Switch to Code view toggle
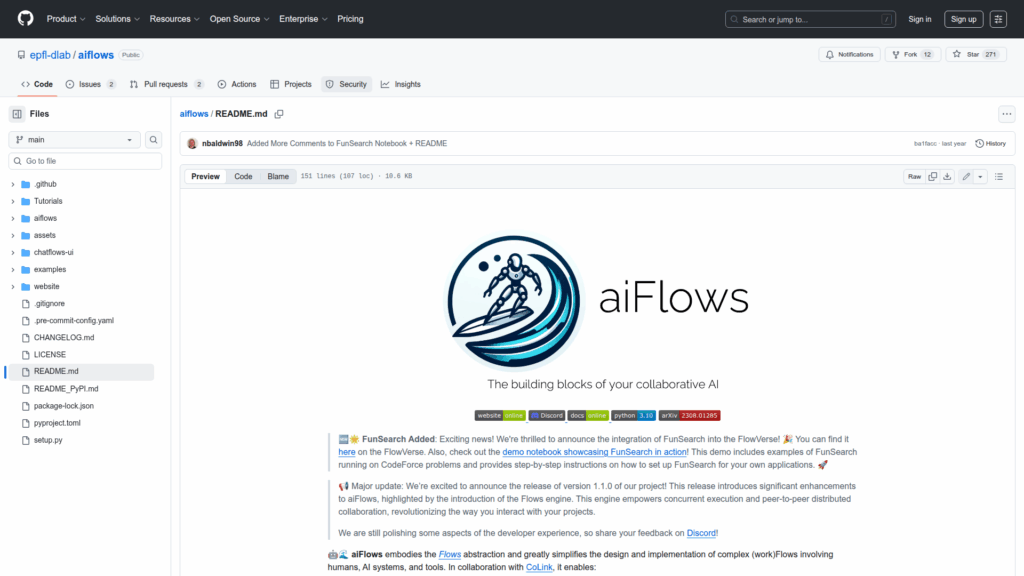This screenshot has width=1024, height=576. point(243,176)
